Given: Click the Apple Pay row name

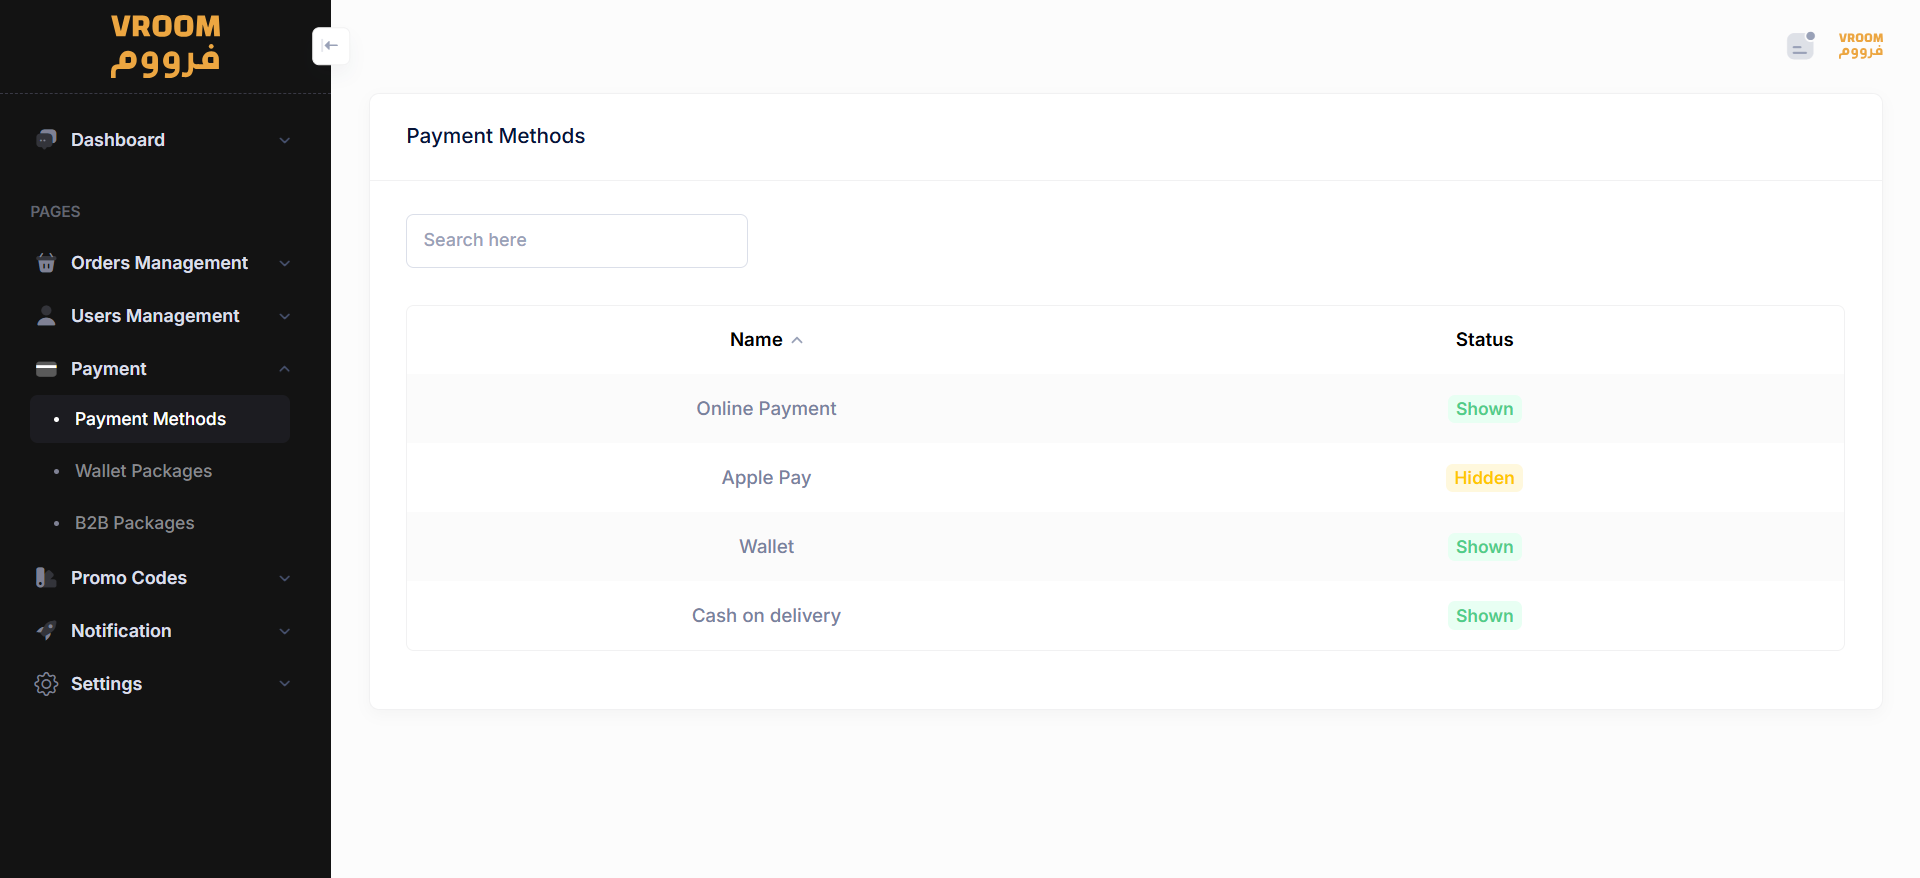Looking at the screenshot, I should 766,478.
